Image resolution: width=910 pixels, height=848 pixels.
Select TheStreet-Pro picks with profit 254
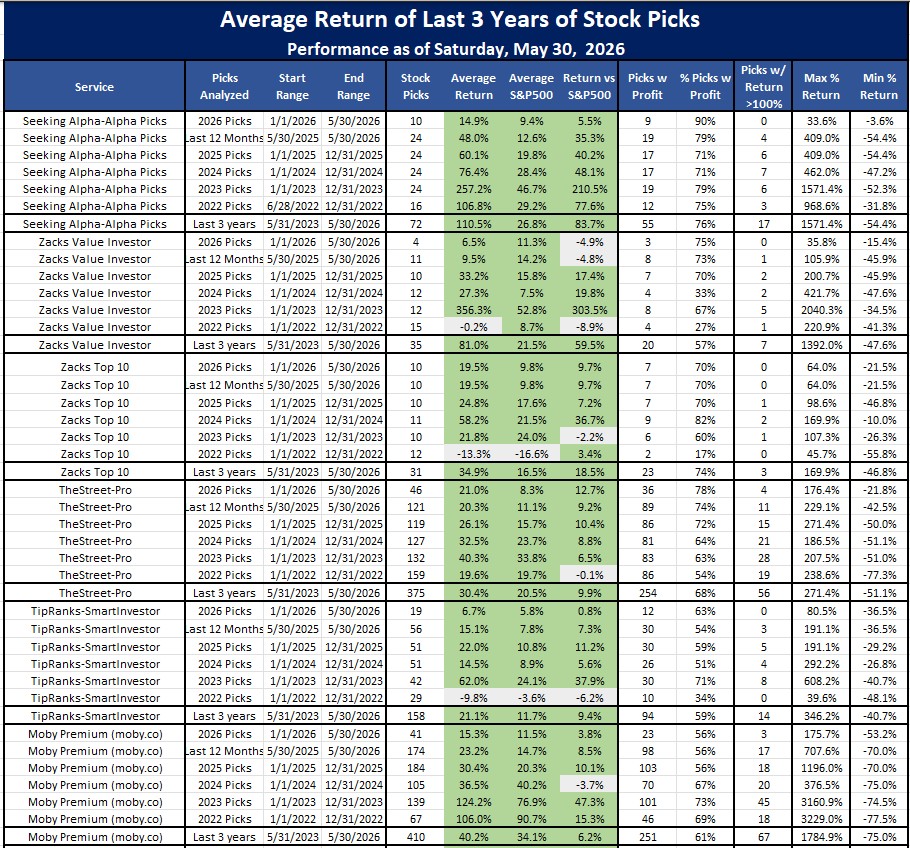[x=647, y=593]
